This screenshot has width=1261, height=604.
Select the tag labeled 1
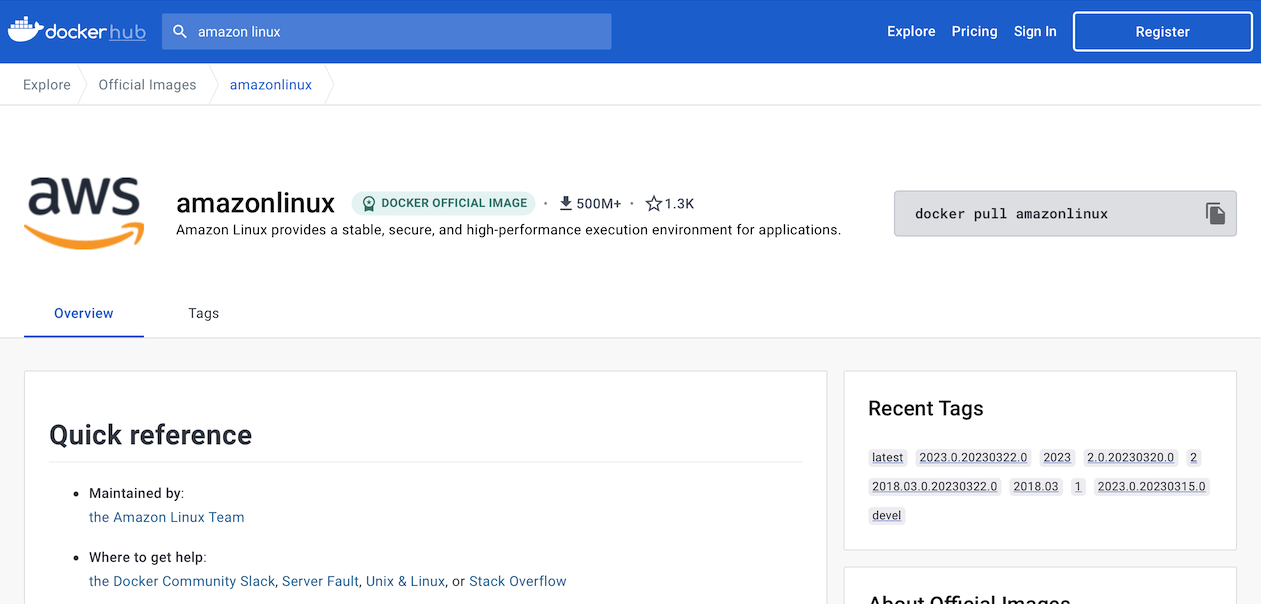click(x=1078, y=487)
